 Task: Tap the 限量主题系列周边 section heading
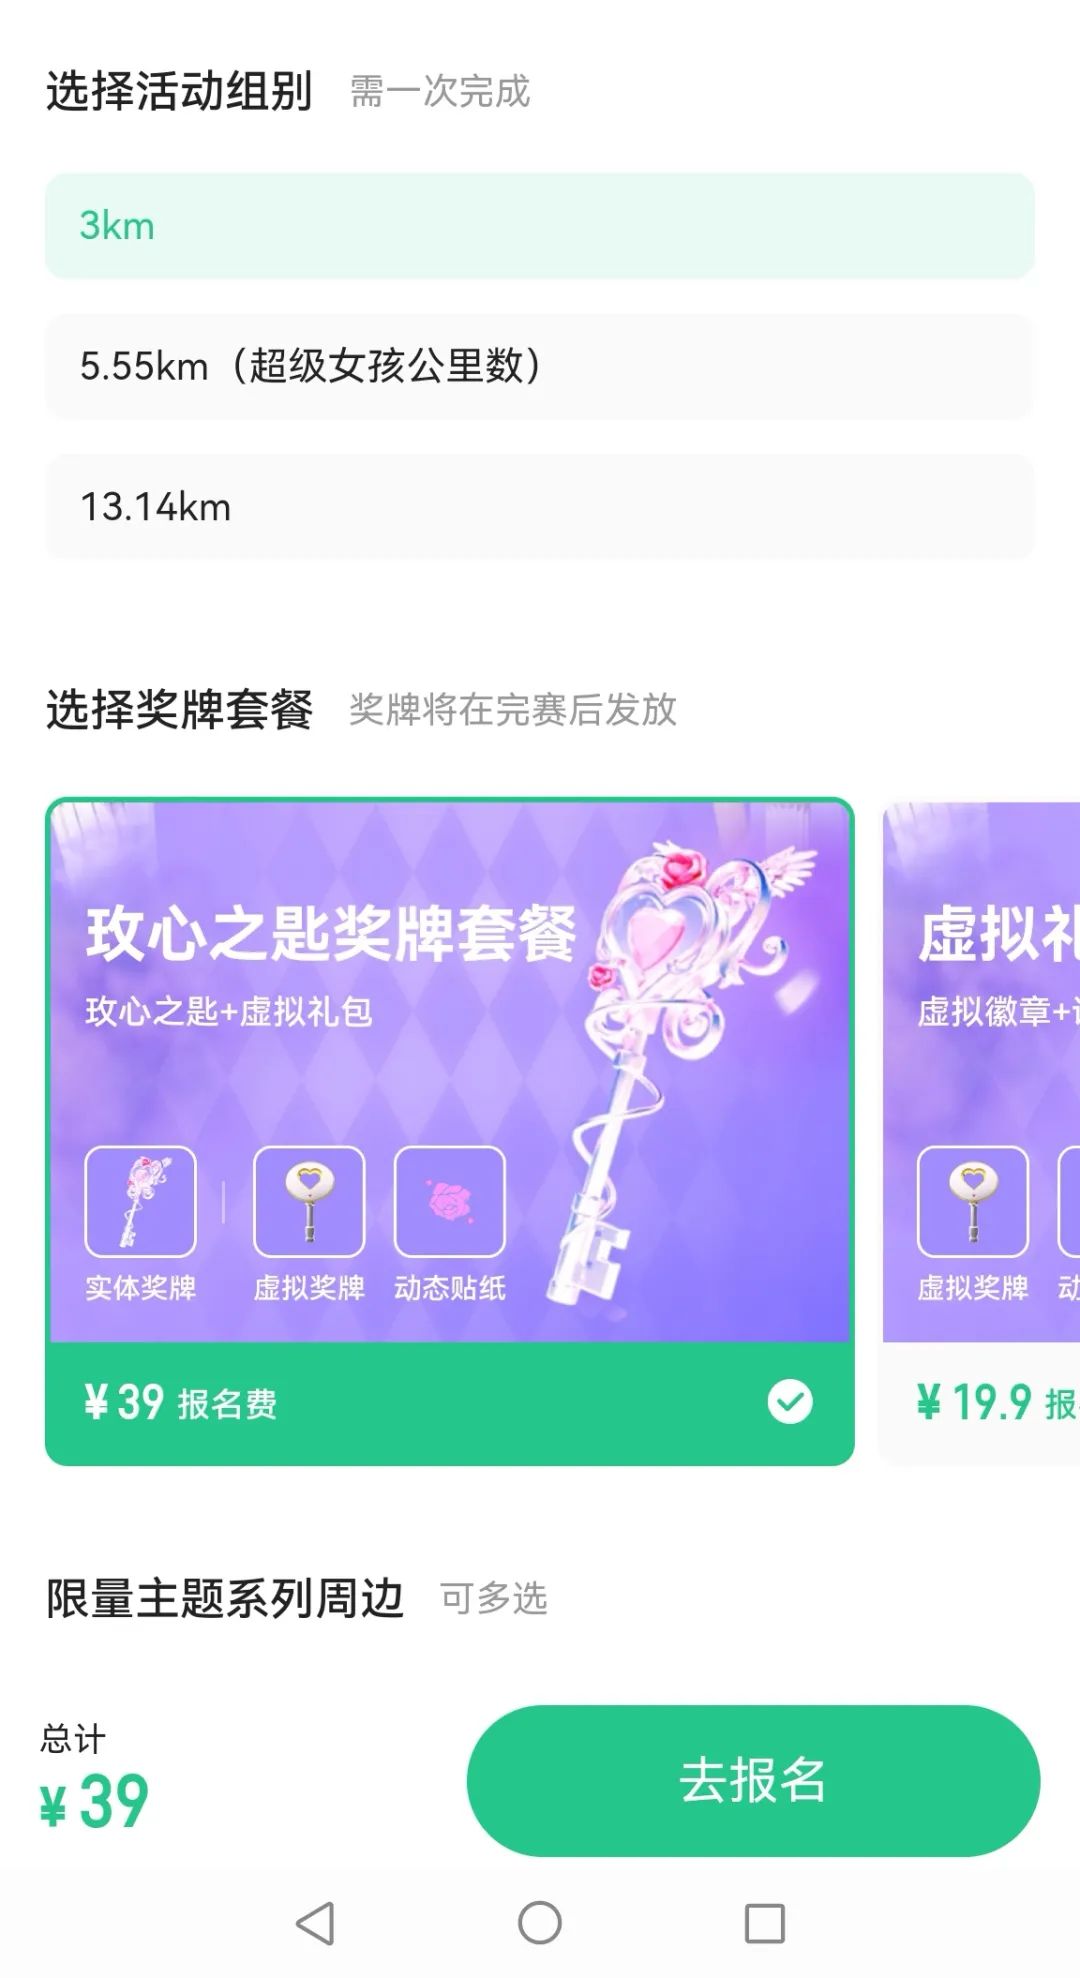pos(225,1598)
